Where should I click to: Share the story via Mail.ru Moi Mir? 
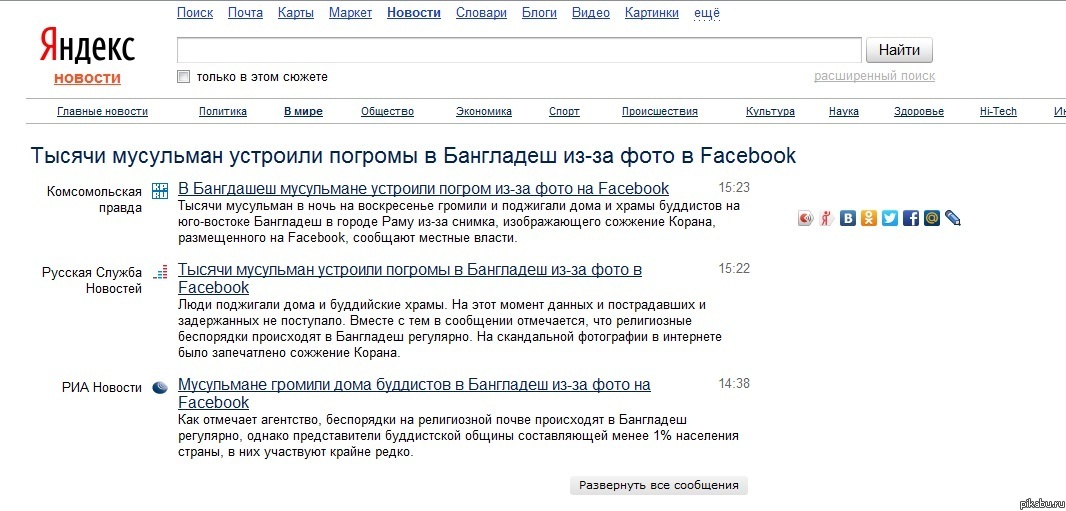point(931,218)
